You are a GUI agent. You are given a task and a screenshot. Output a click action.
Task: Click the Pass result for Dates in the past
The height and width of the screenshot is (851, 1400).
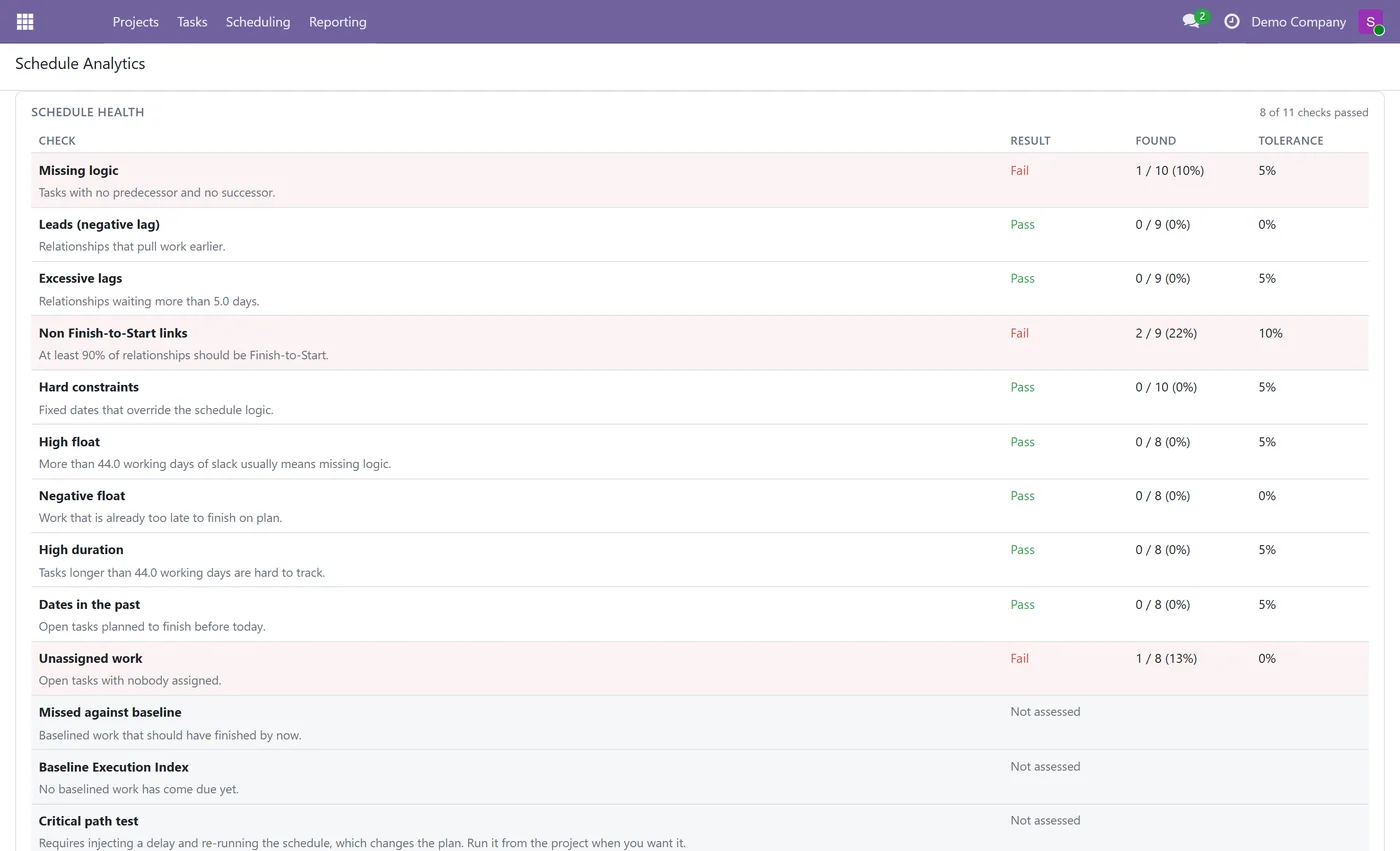[1022, 605]
